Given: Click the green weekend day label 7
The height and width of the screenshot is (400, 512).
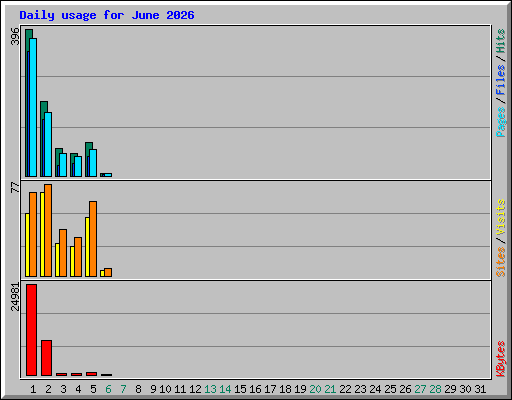Looking at the screenshot, I should pyautogui.click(x=123, y=389).
